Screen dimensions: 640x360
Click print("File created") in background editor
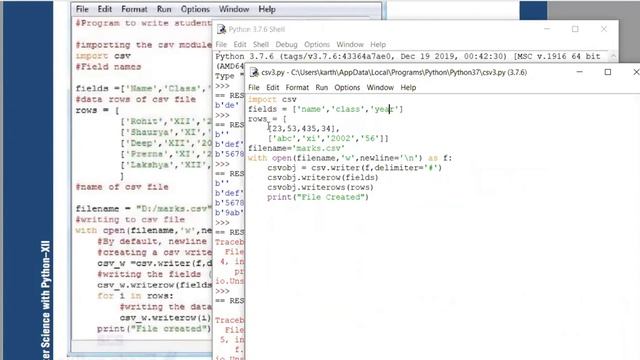point(154,329)
